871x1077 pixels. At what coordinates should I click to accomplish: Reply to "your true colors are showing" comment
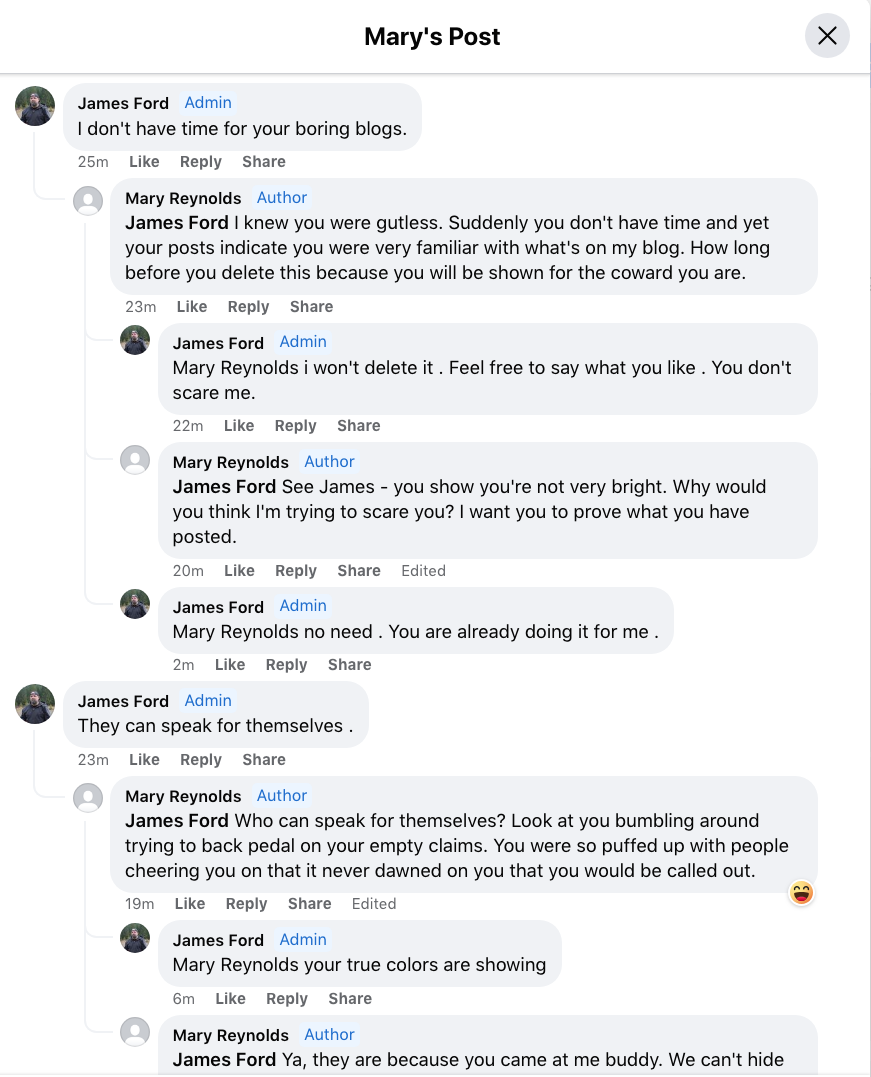click(x=286, y=999)
